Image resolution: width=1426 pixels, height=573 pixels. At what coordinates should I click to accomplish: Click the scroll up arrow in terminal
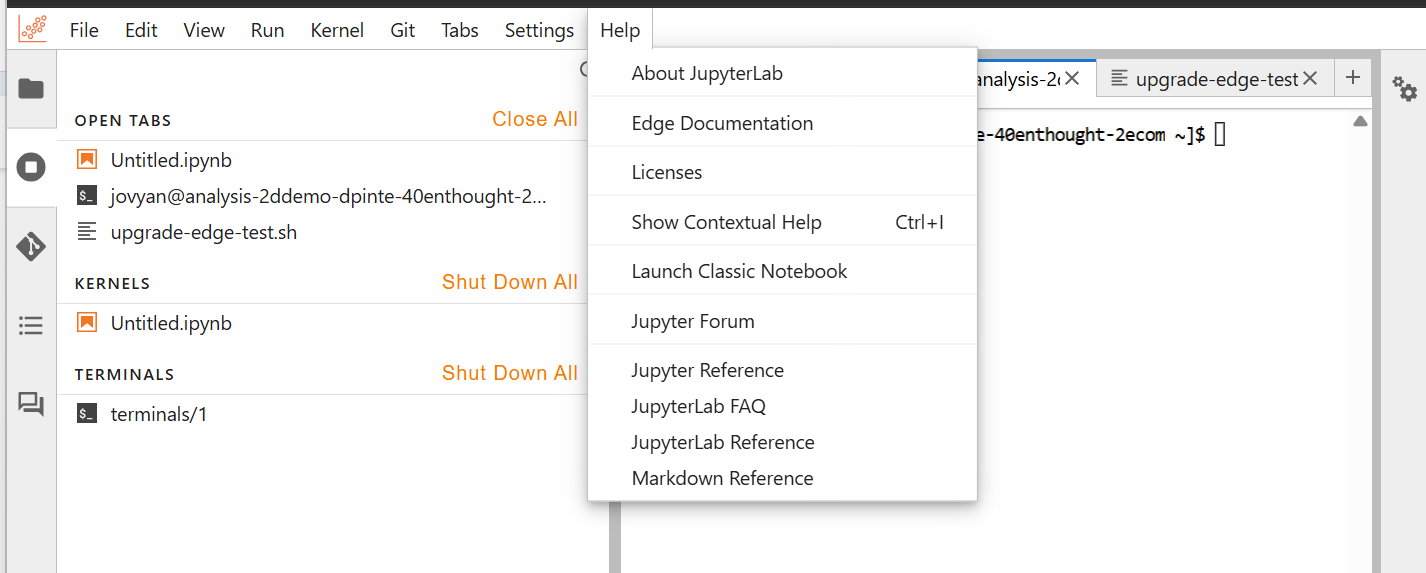1360,122
